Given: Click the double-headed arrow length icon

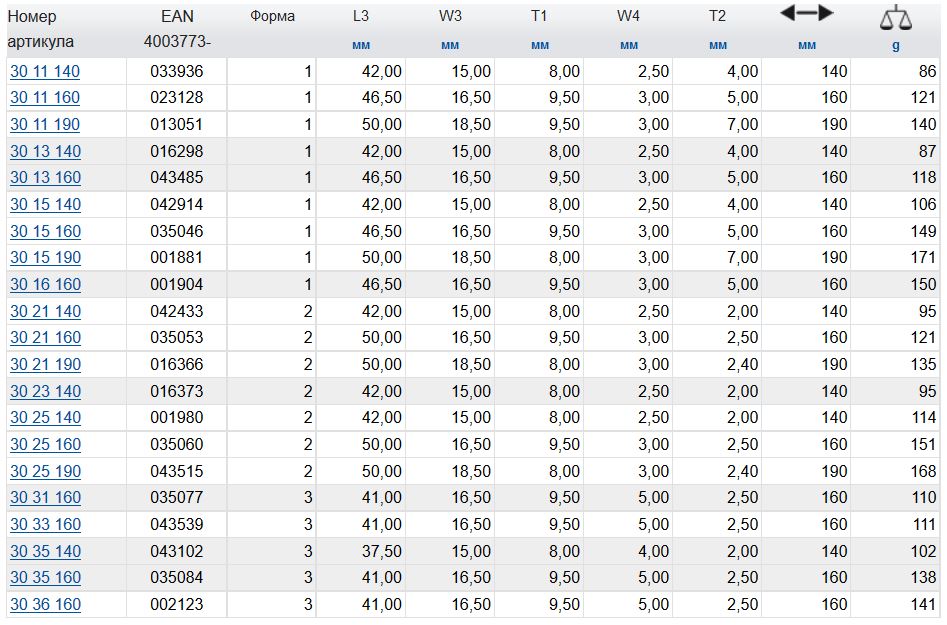Looking at the screenshot, I should (806, 13).
